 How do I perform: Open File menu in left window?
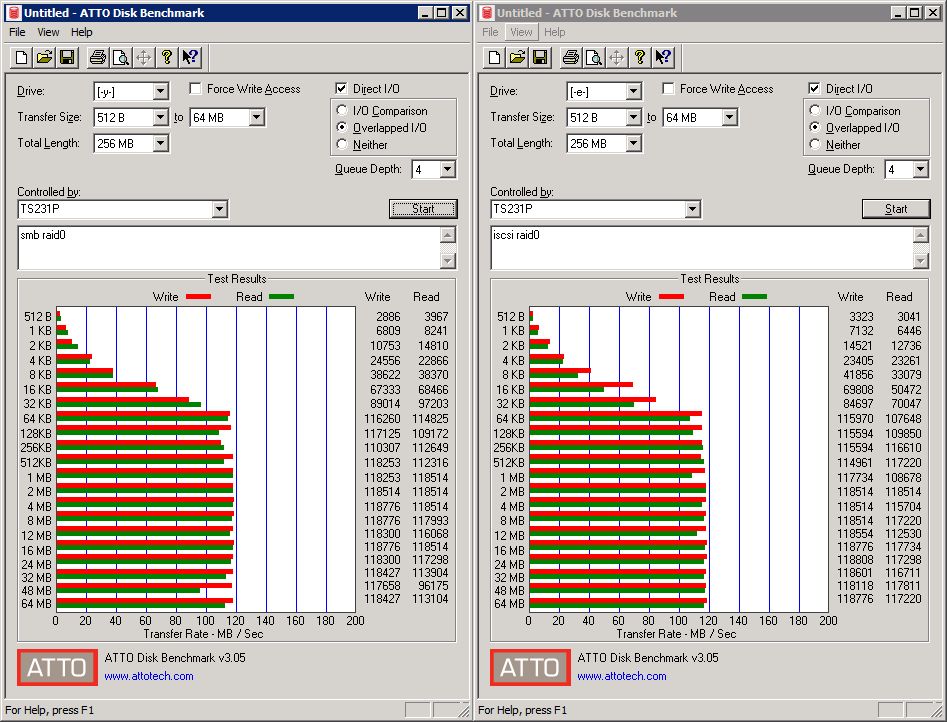(x=18, y=32)
